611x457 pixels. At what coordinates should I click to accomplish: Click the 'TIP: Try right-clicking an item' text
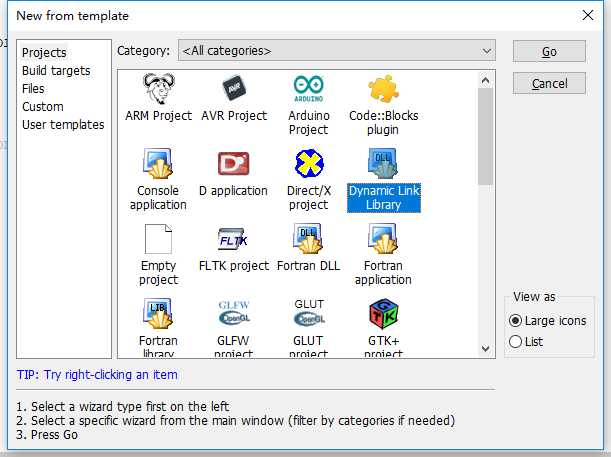click(97, 375)
